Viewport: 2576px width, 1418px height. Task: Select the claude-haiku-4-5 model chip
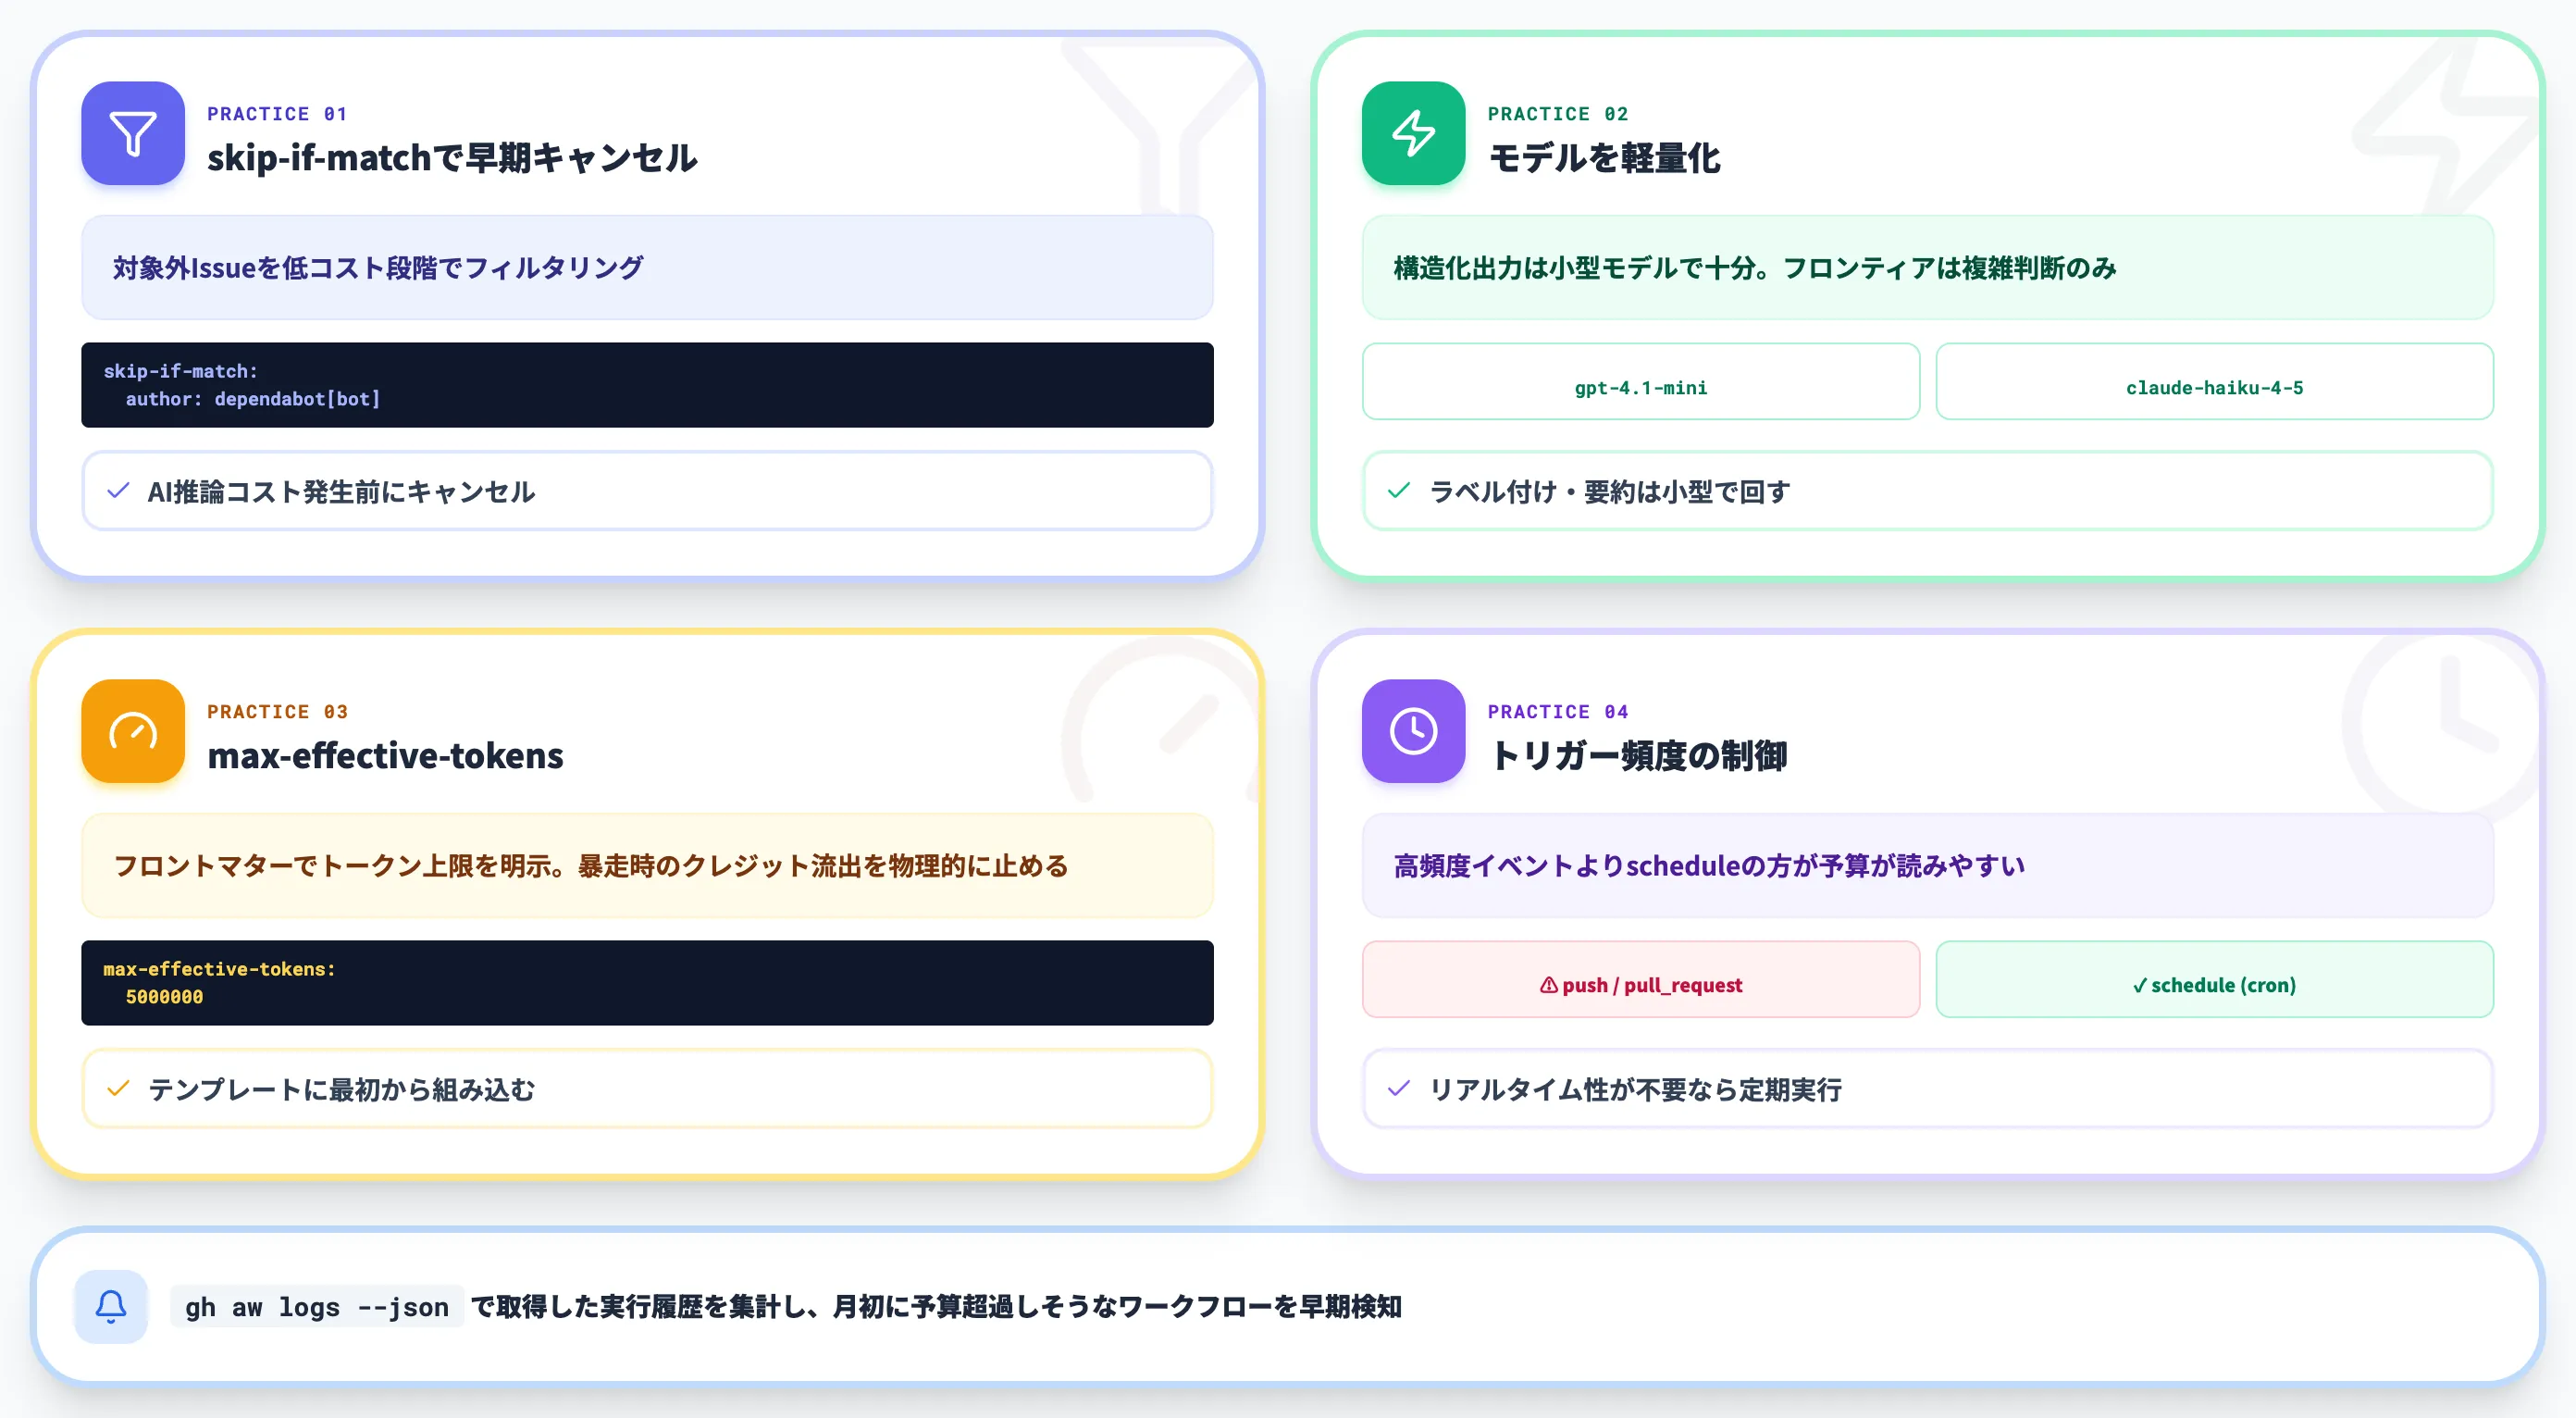point(2214,382)
